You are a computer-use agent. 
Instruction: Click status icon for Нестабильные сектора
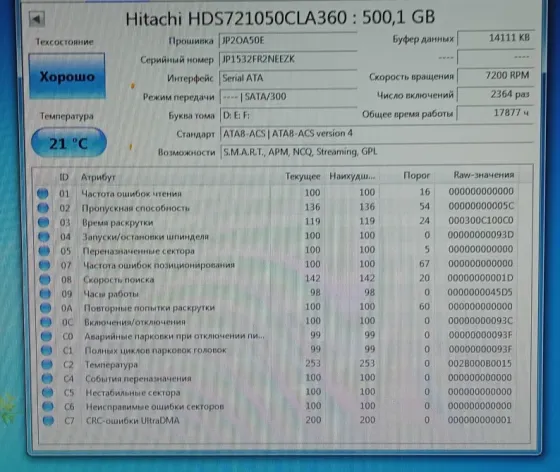[x=48, y=392]
